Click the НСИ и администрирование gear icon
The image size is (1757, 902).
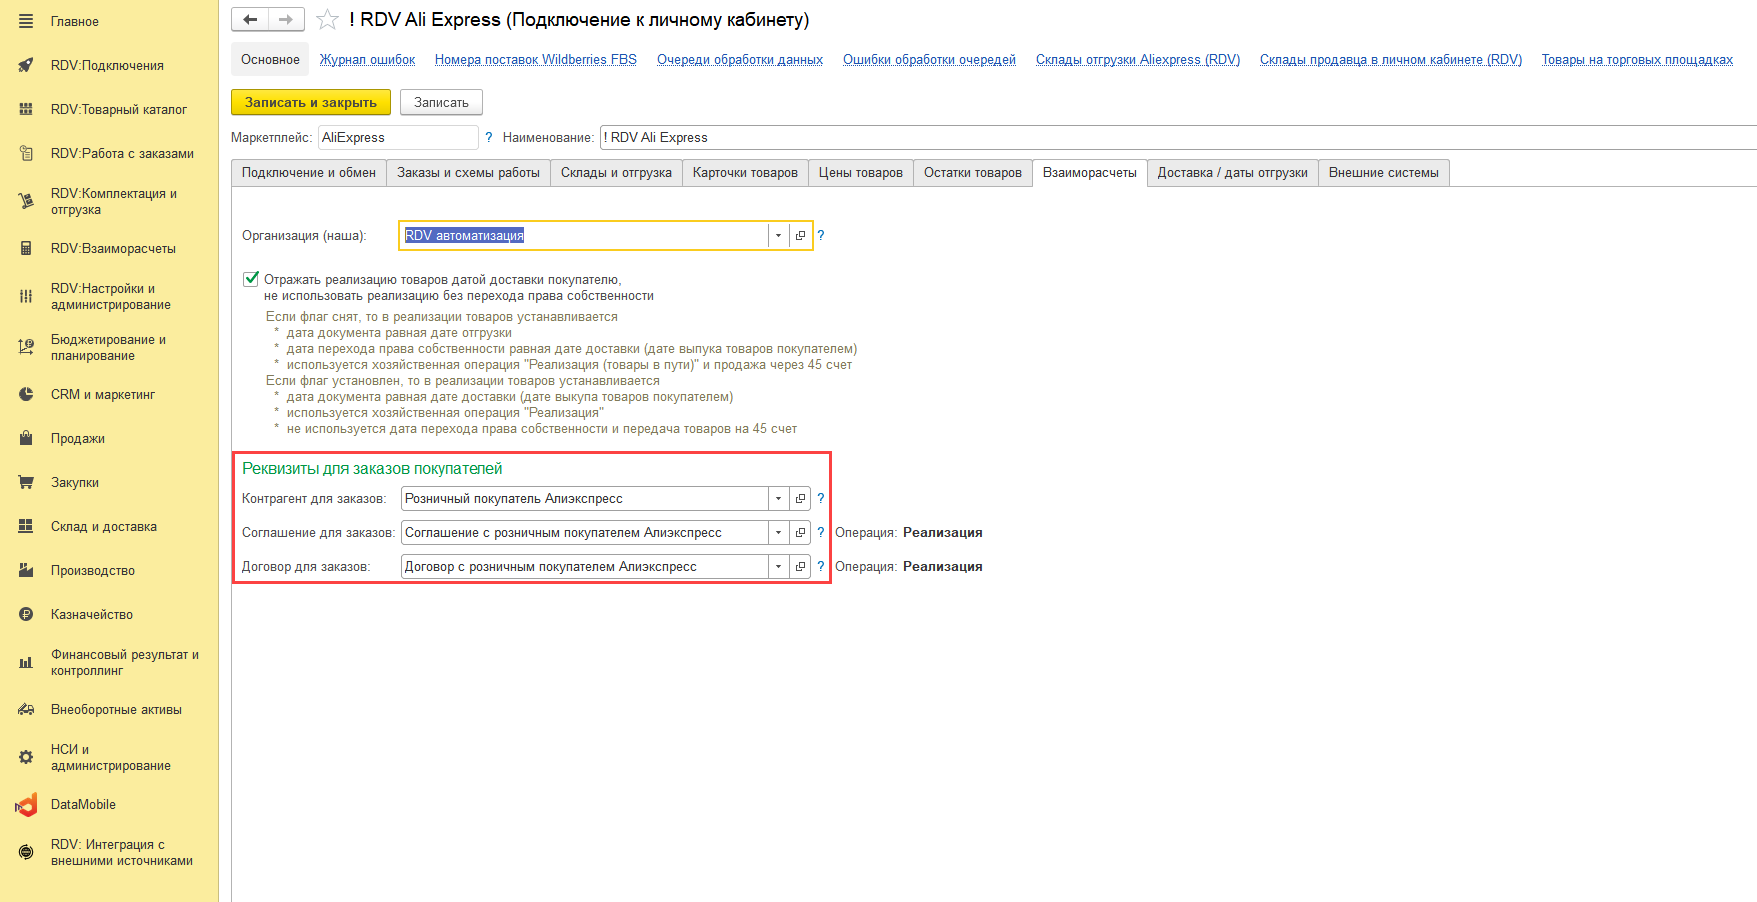26,757
